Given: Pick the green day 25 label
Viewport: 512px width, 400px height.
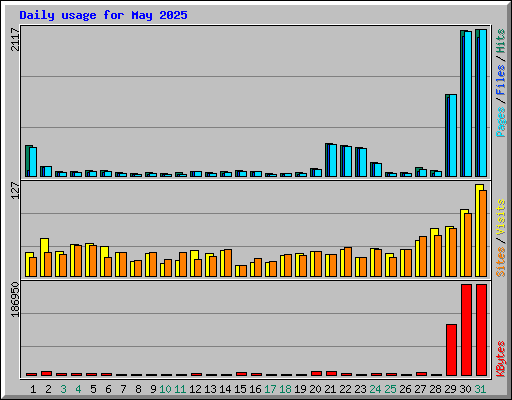Looking at the screenshot, I should (390, 389).
